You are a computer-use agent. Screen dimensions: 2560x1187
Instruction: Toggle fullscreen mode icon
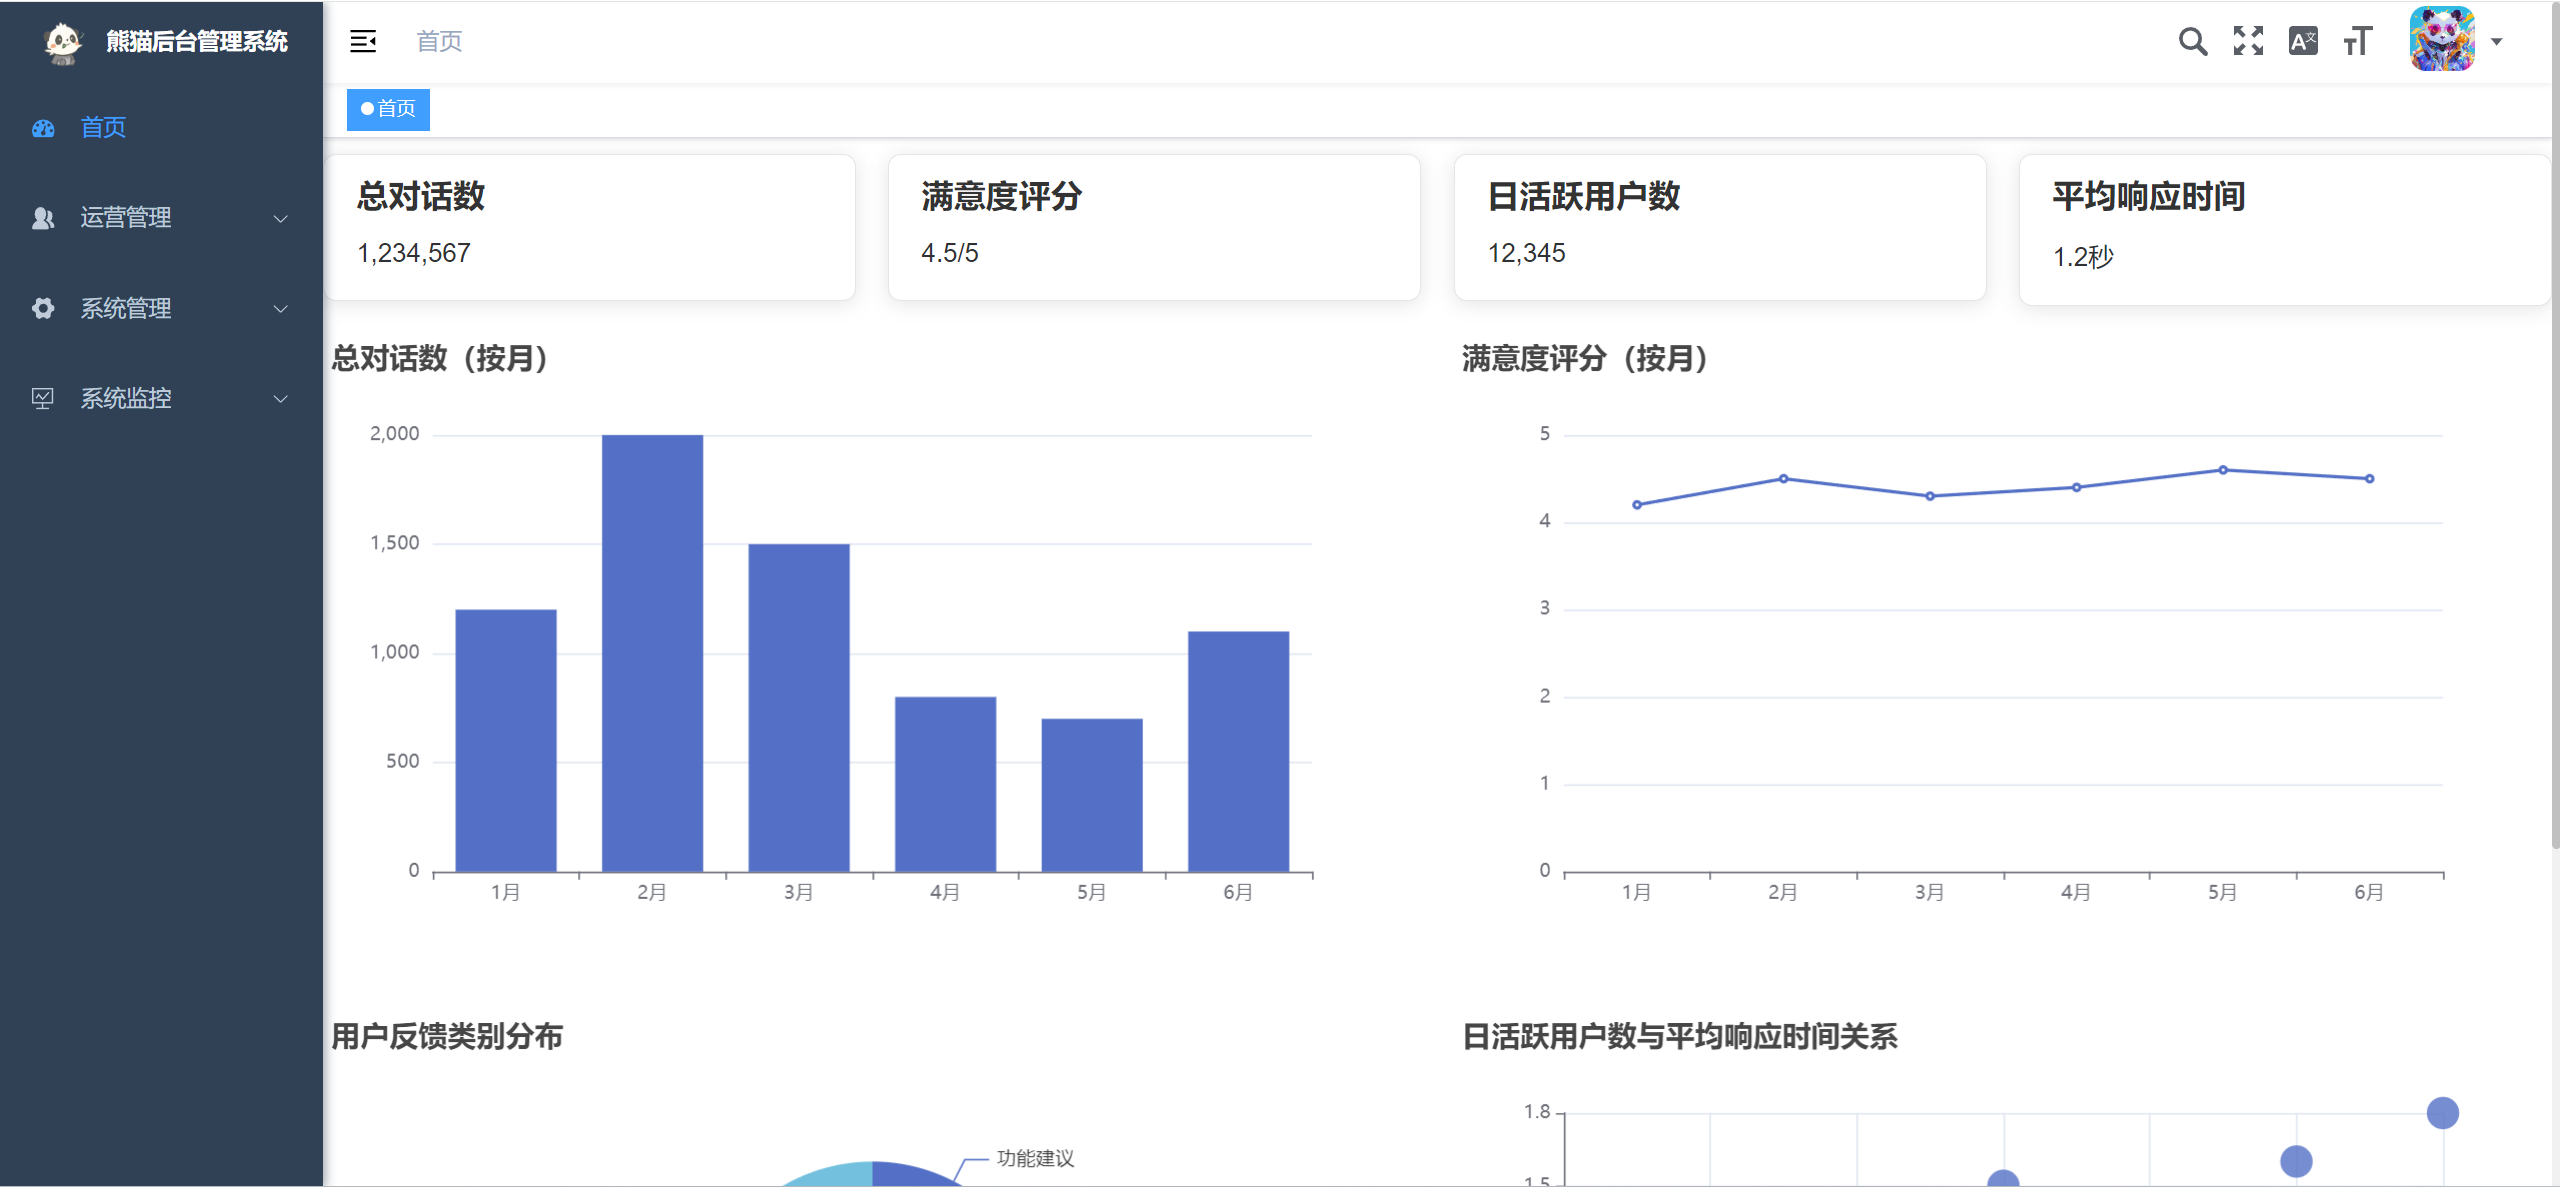[2248, 41]
